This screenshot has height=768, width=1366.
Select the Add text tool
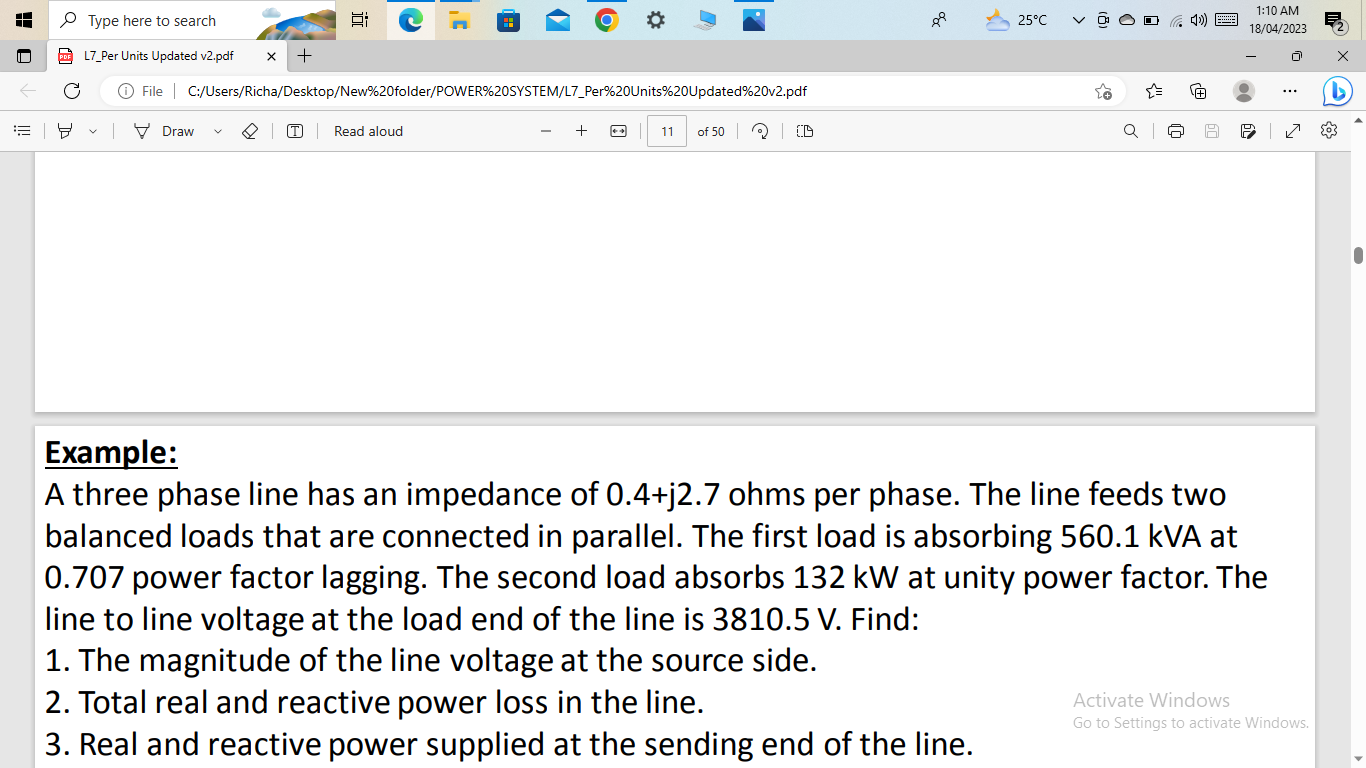tap(294, 131)
